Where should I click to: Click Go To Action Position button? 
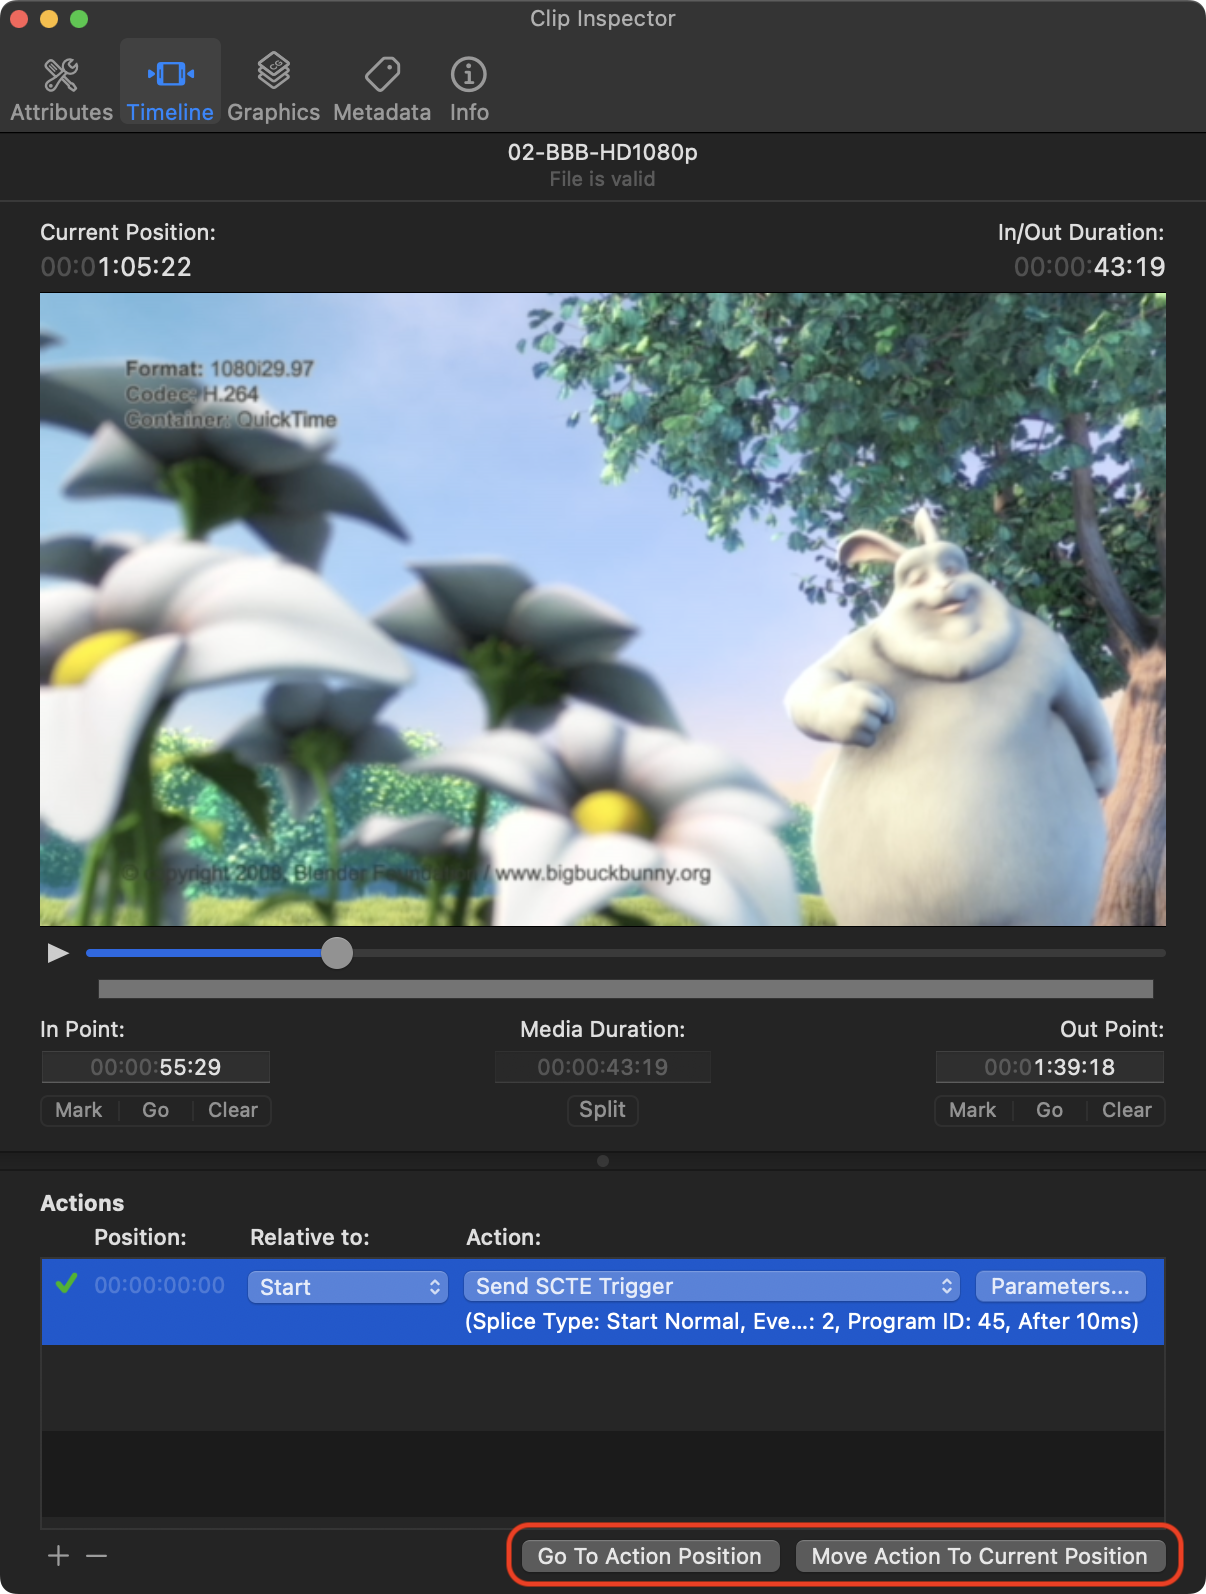[650, 1556]
